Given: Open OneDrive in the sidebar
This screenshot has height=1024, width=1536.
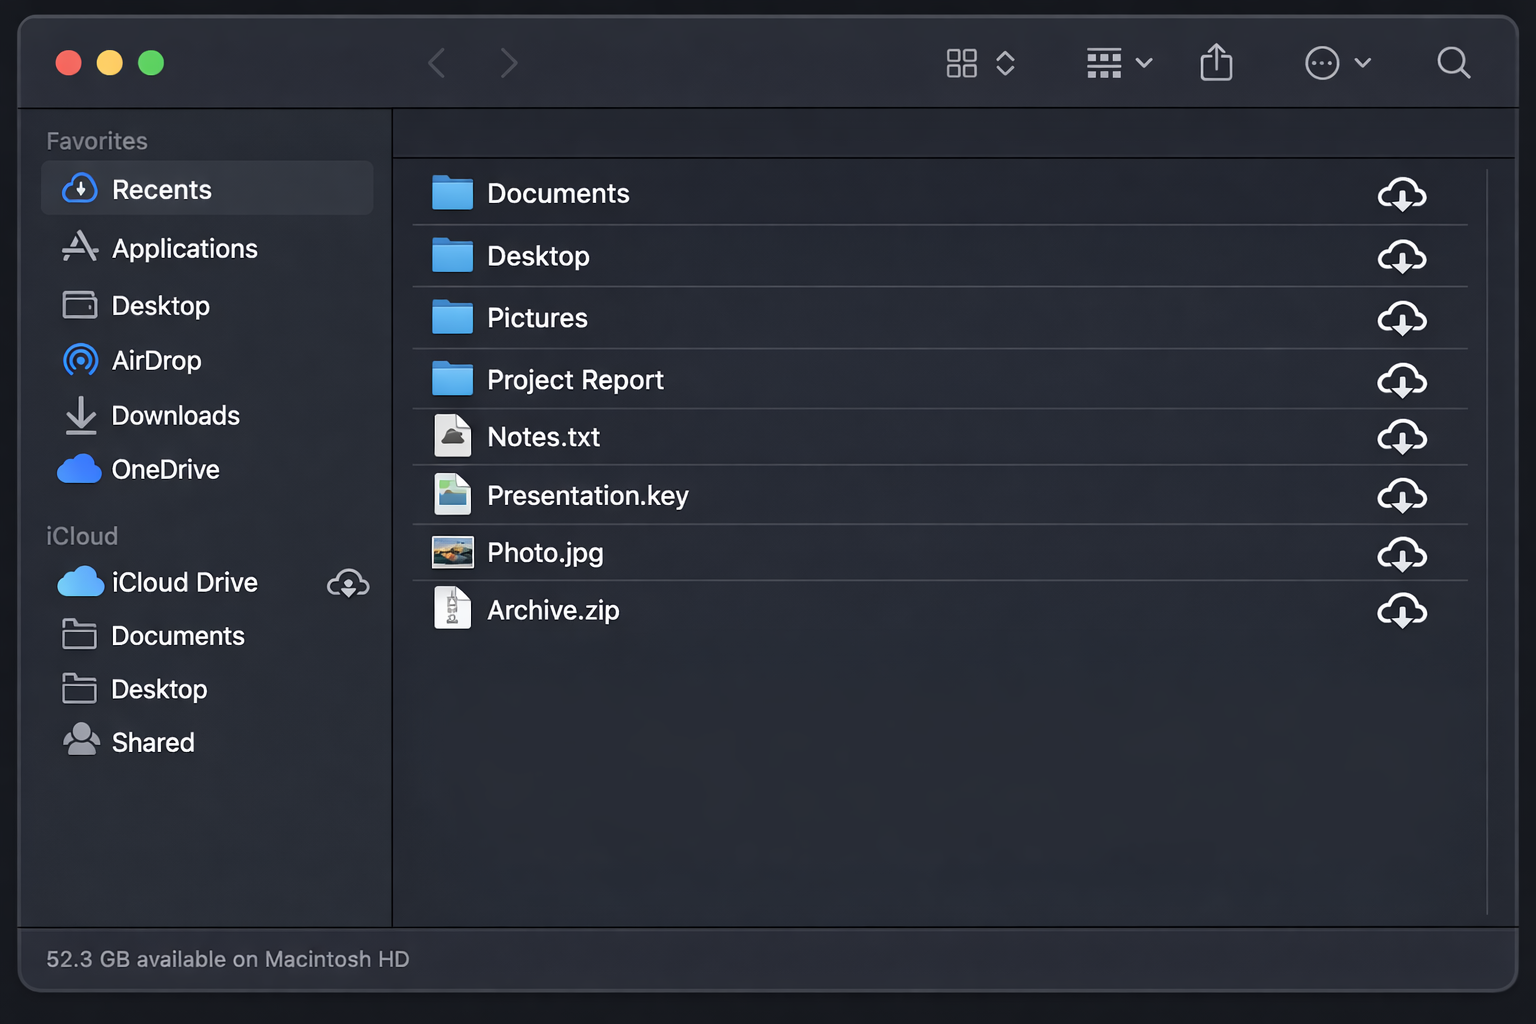Looking at the screenshot, I should click(207, 469).
